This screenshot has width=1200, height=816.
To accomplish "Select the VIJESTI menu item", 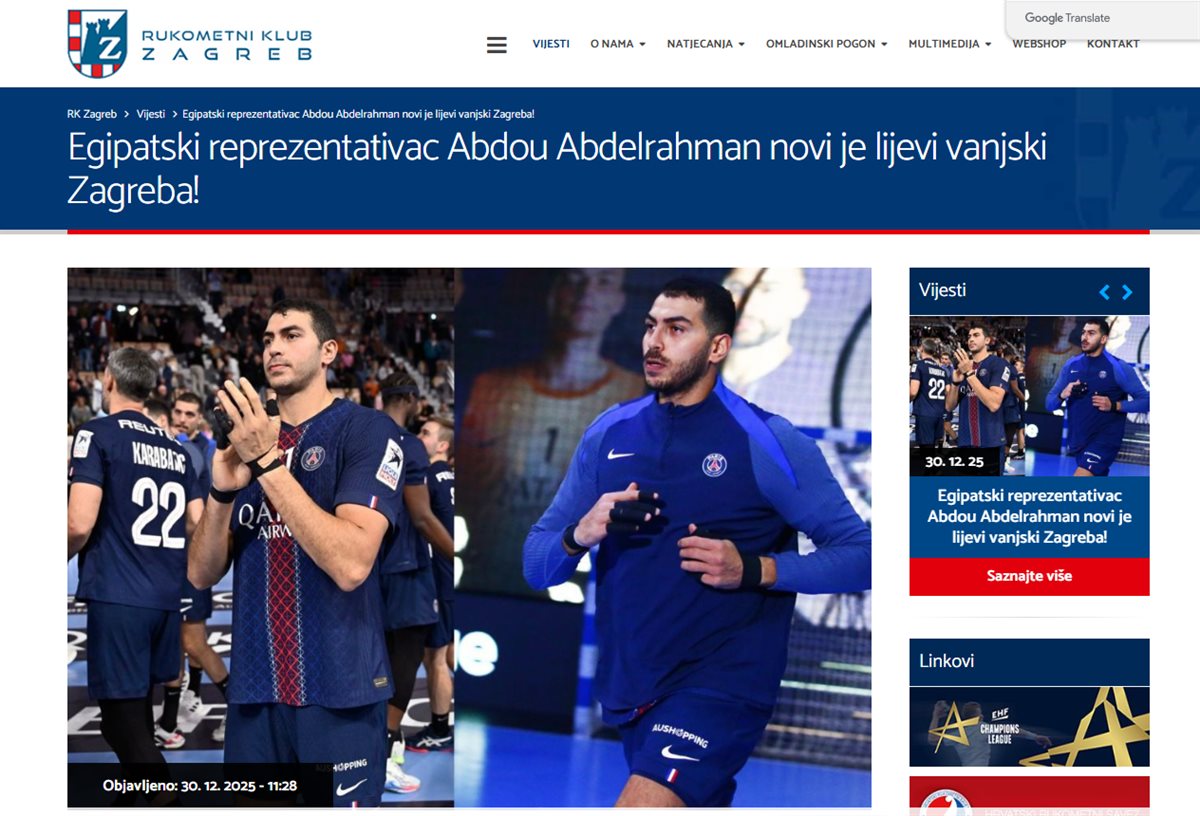I will click(551, 44).
